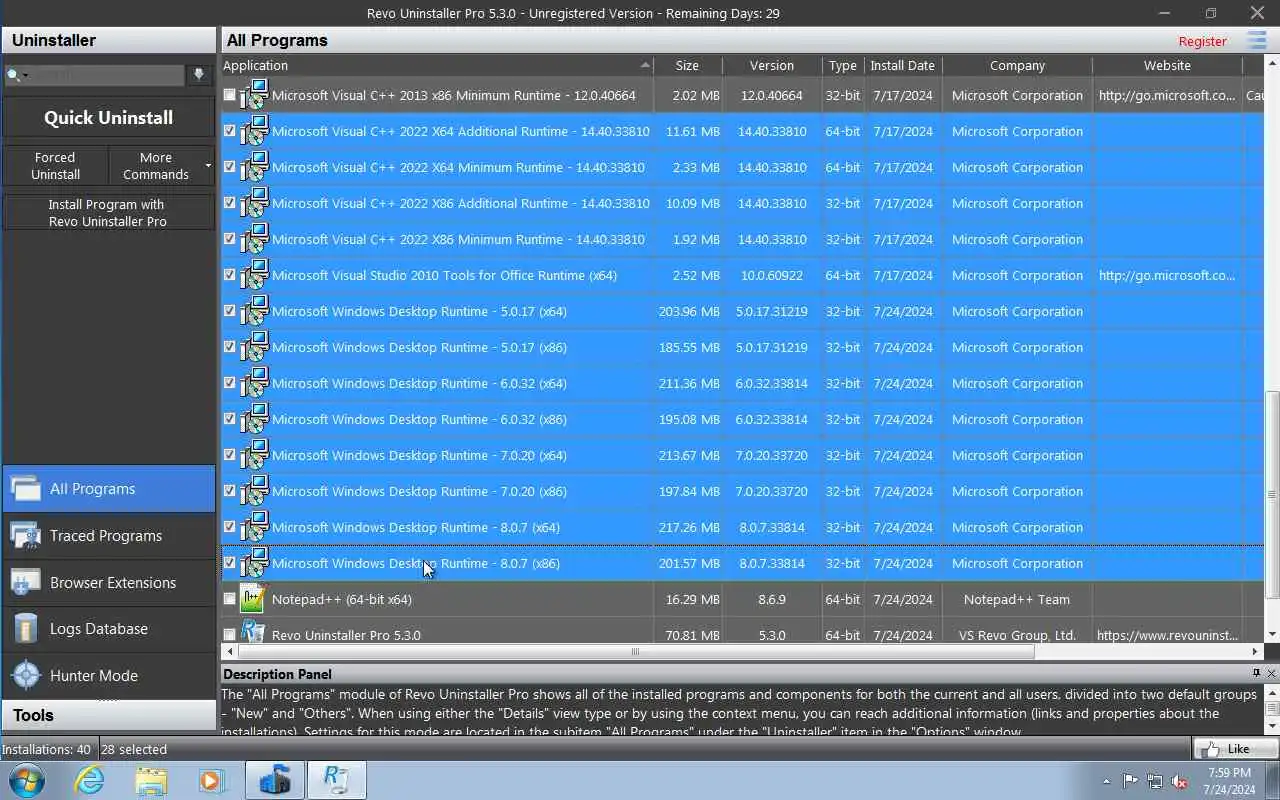
Task: Click Quick Uninstall button
Action: 108,117
